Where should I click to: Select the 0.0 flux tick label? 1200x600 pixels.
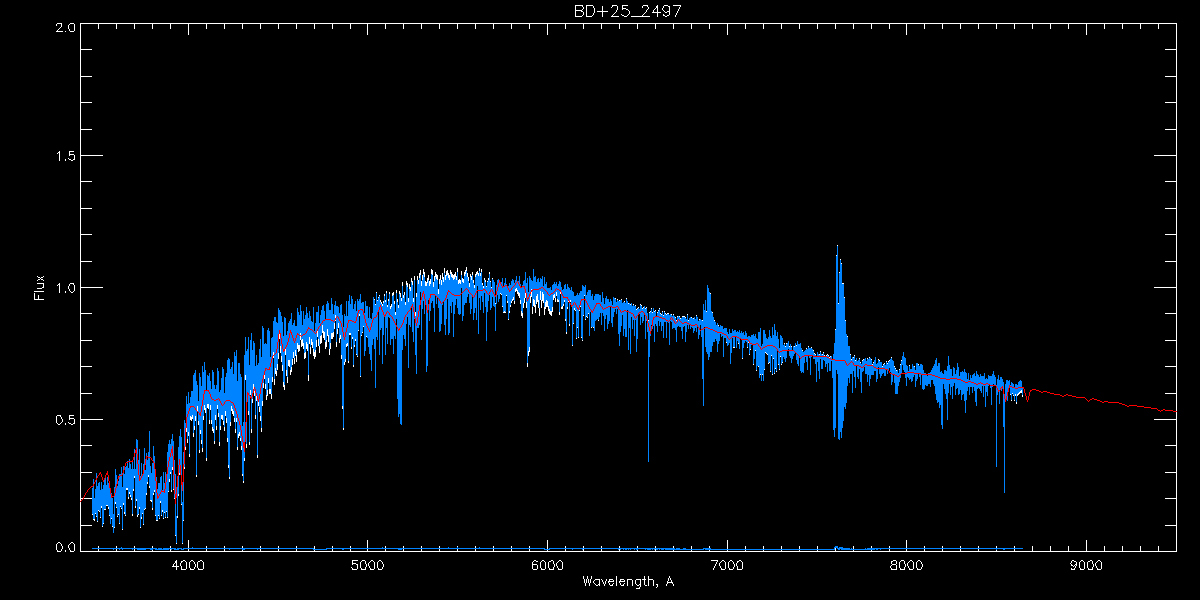point(66,547)
